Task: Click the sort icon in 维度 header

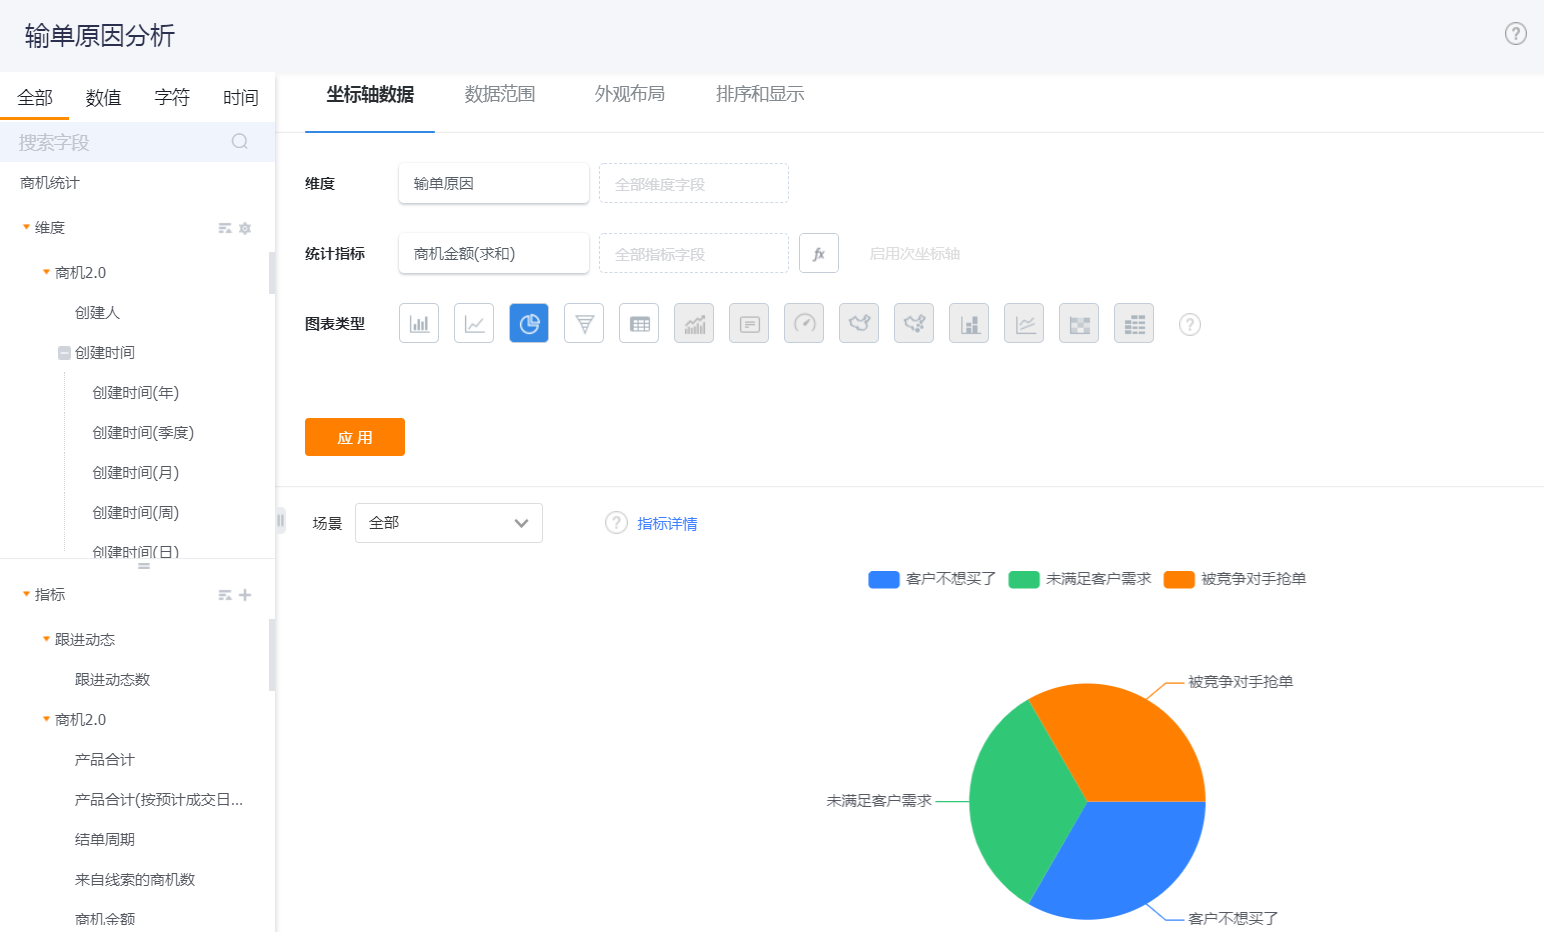Action: pyautogui.click(x=225, y=228)
